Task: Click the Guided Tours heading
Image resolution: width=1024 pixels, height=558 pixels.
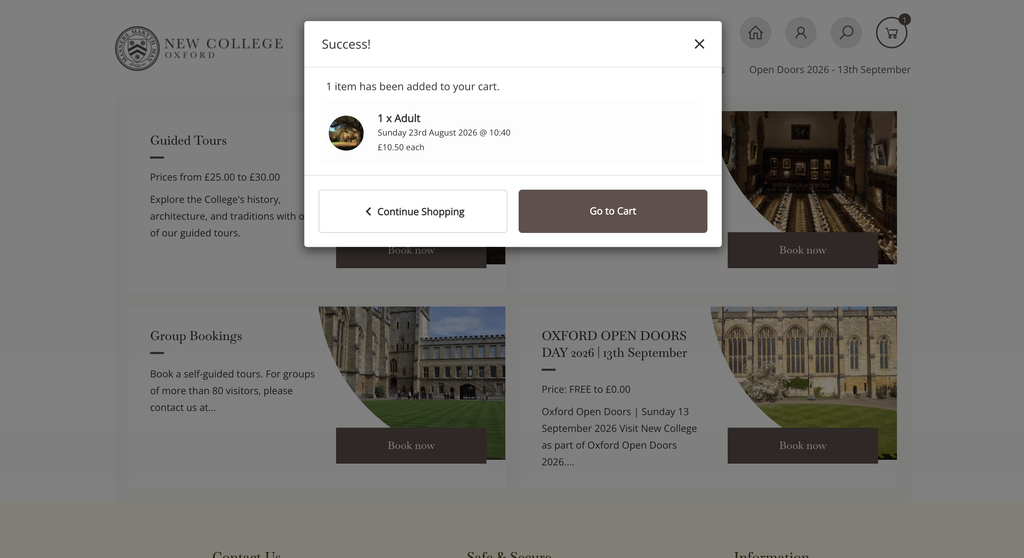Action: pyautogui.click(x=188, y=140)
